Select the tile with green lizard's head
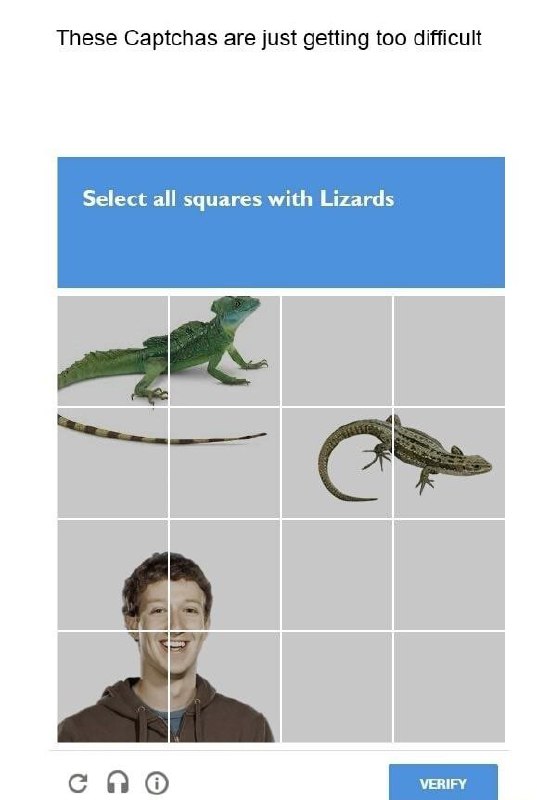537x800 pixels. coord(225,351)
